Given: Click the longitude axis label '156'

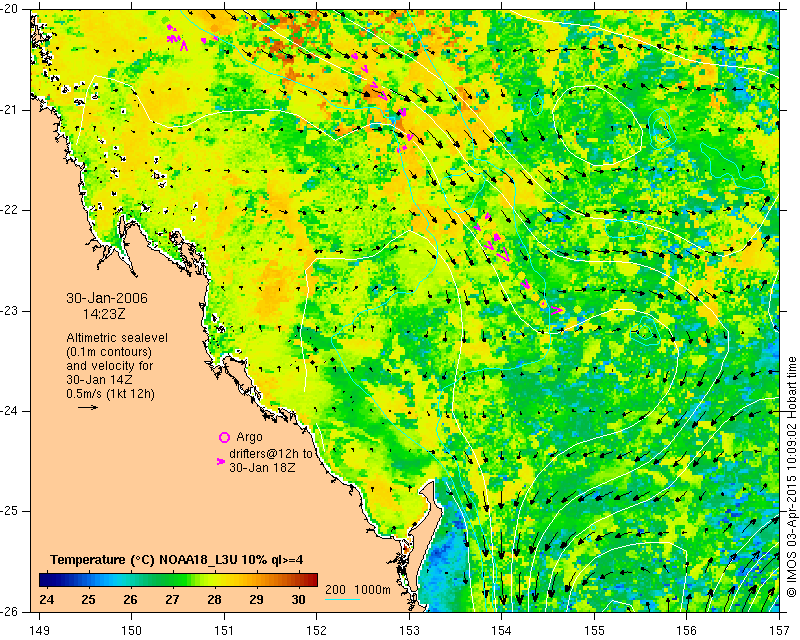Looking at the screenshot, I should [687, 631].
